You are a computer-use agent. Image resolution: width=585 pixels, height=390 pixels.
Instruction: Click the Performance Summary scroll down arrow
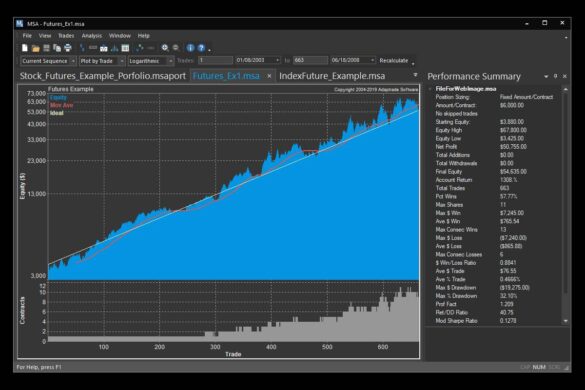566,321
